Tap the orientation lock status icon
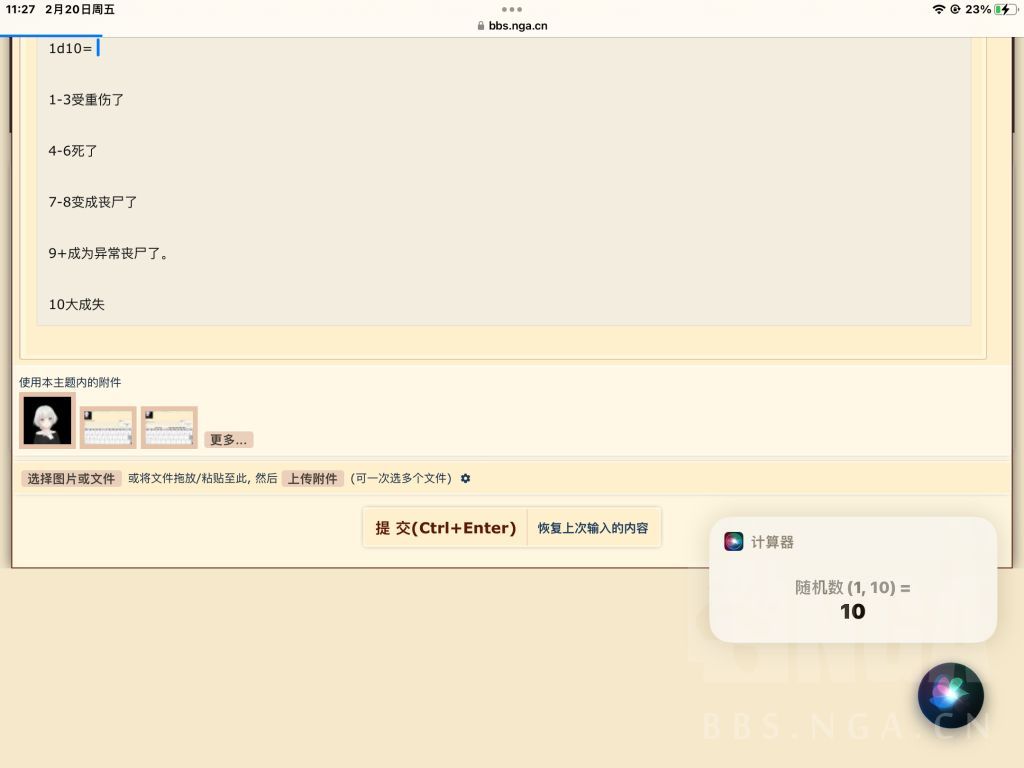Screen dimensions: 1024x768 [x=955, y=9]
